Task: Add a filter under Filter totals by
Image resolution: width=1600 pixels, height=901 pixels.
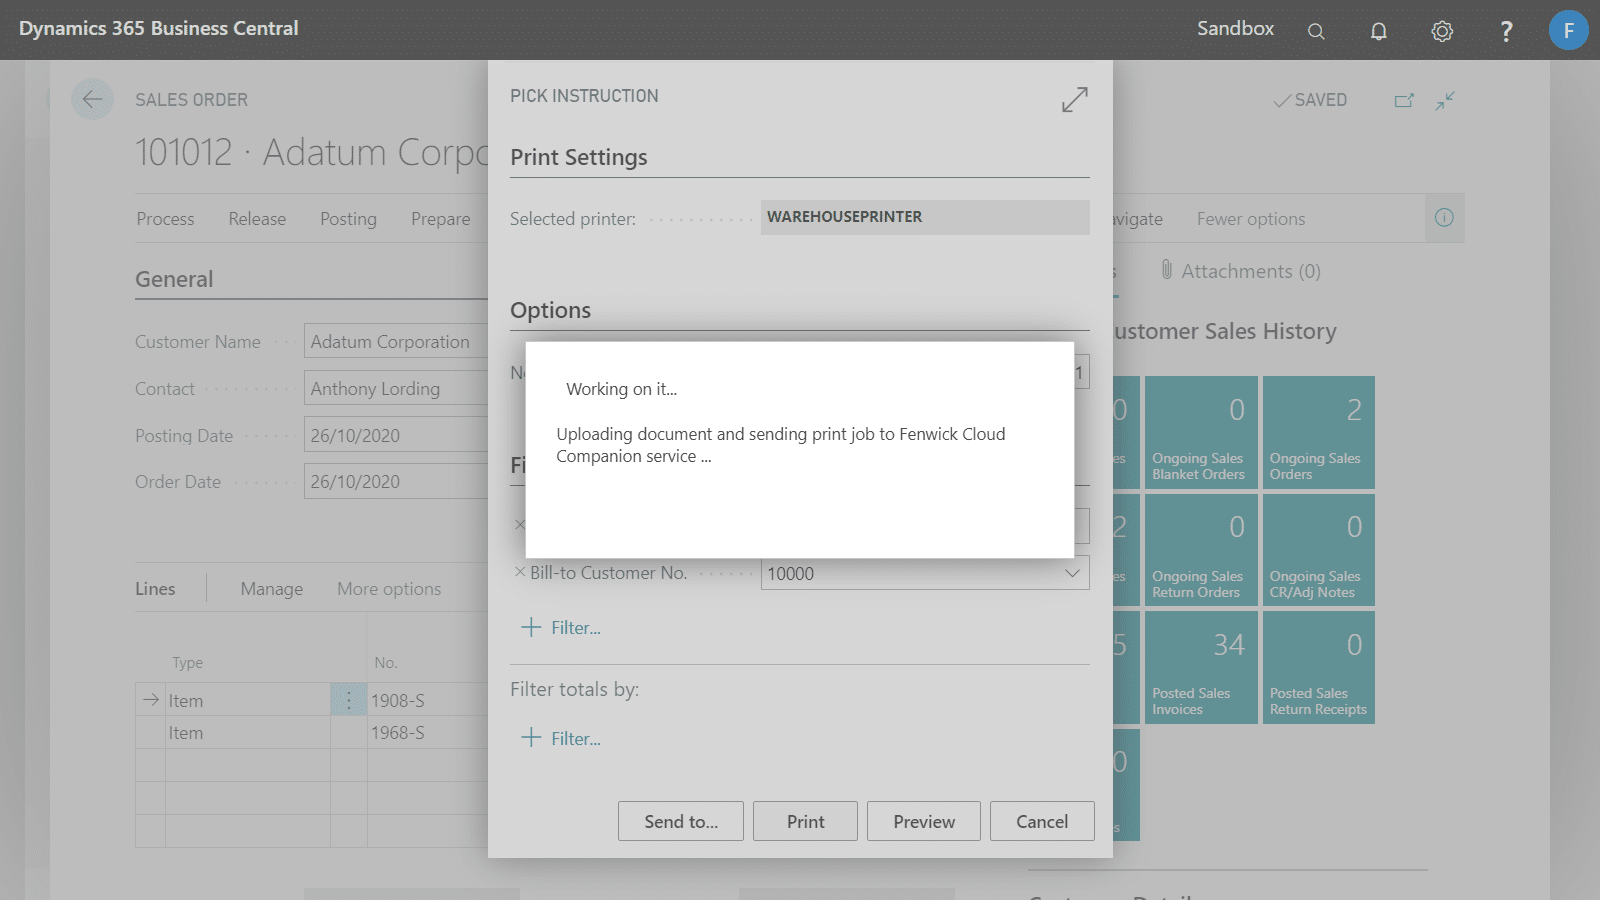Action: (561, 739)
